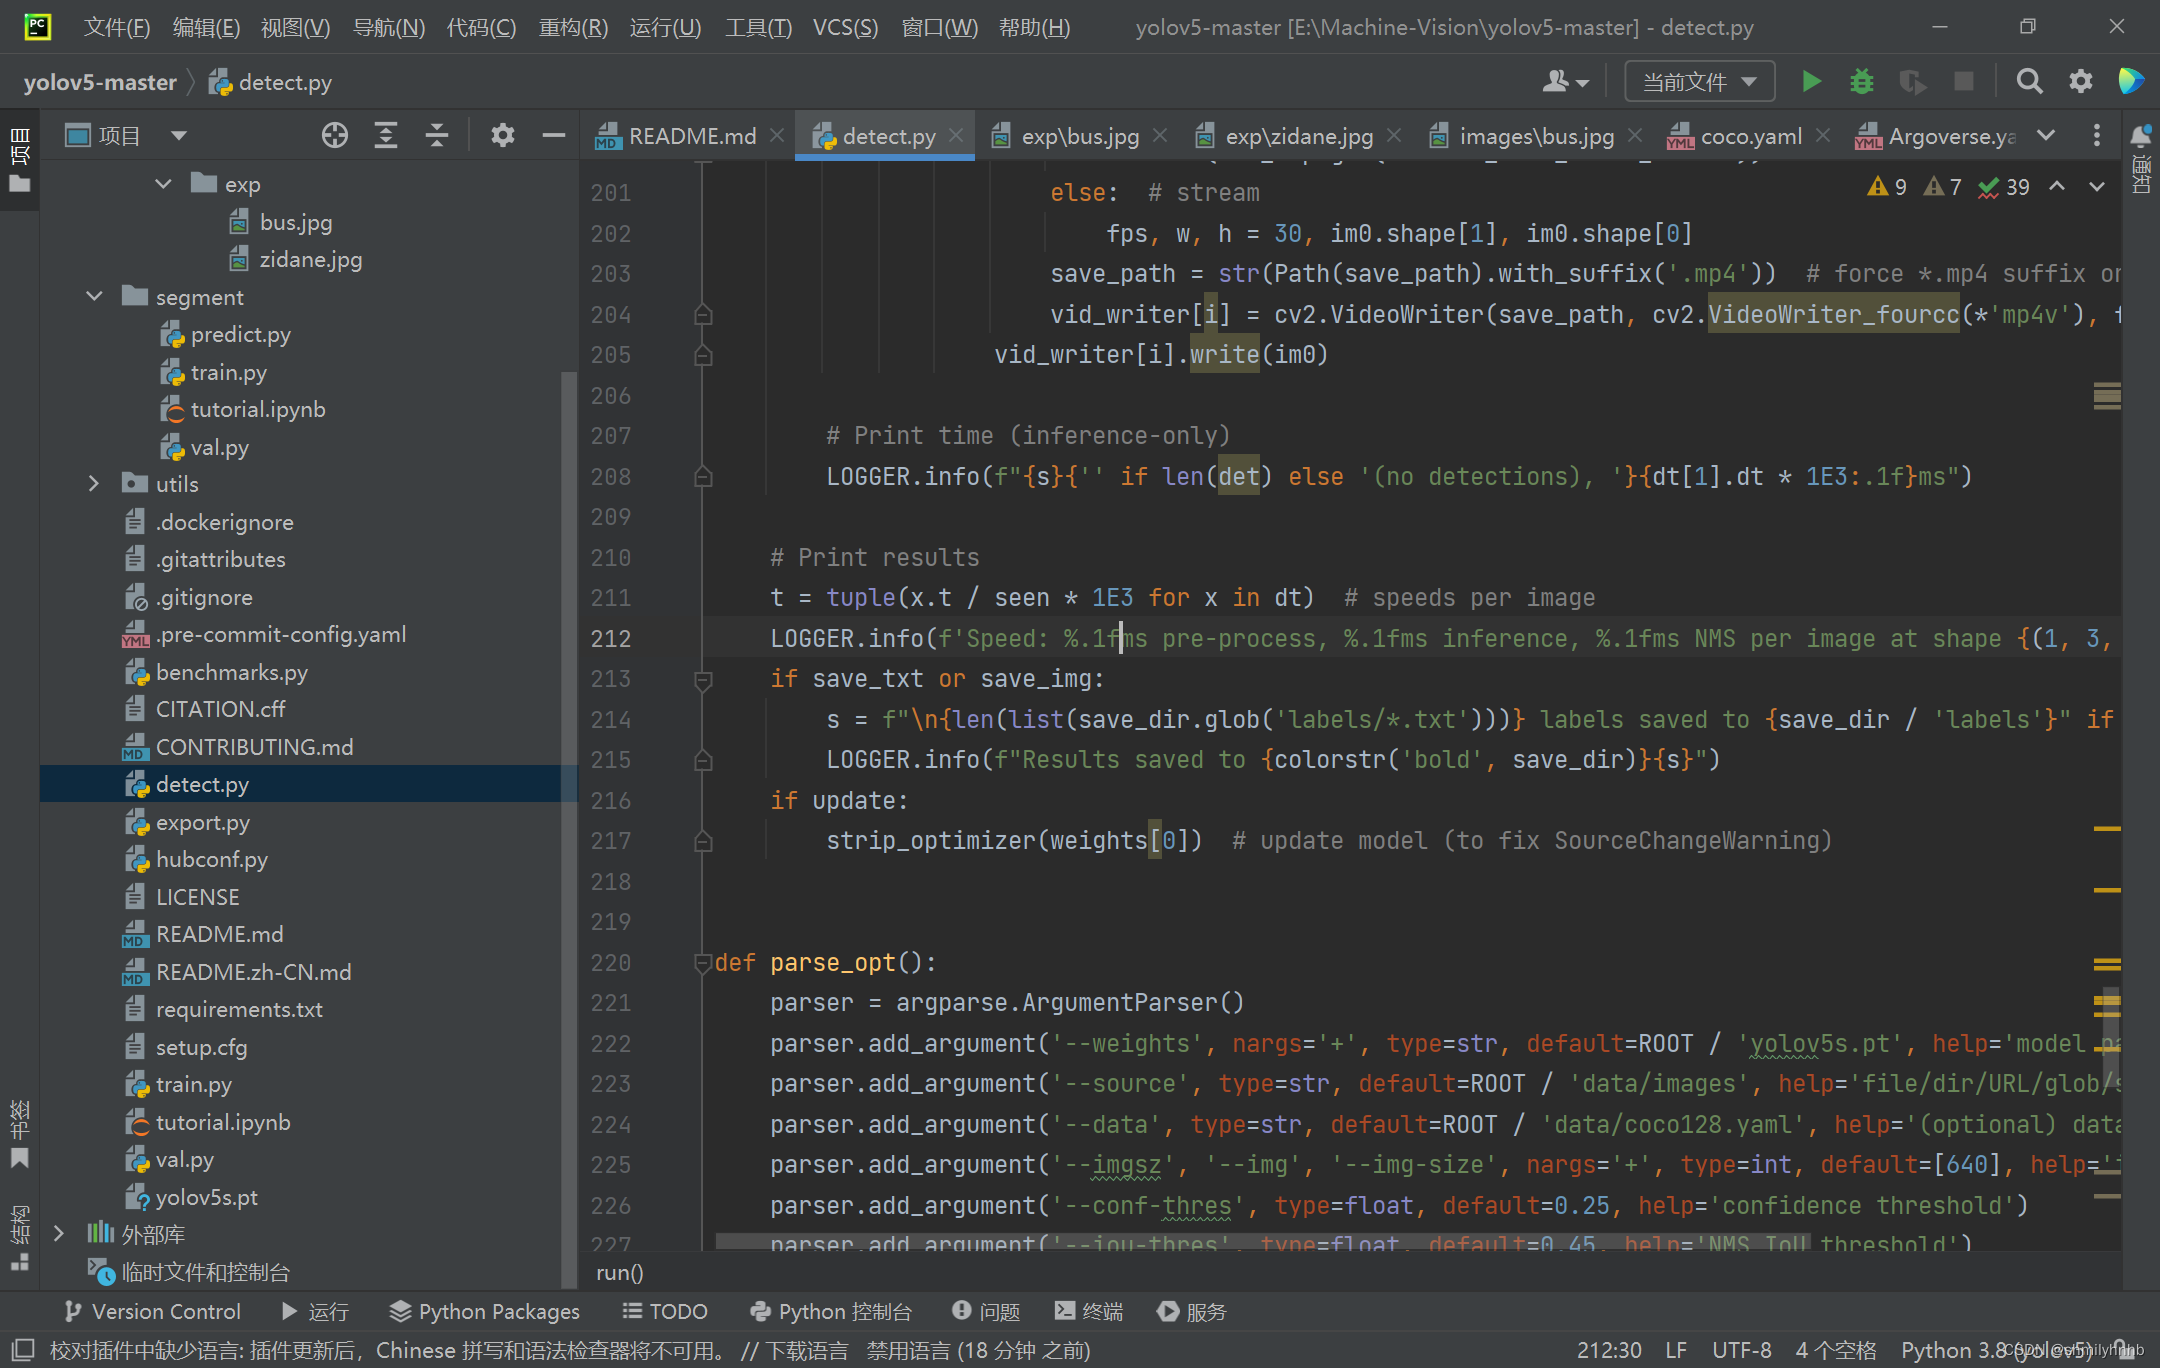Open Version Control tool window
2160x1368 pixels.
pyautogui.click(x=152, y=1311)
